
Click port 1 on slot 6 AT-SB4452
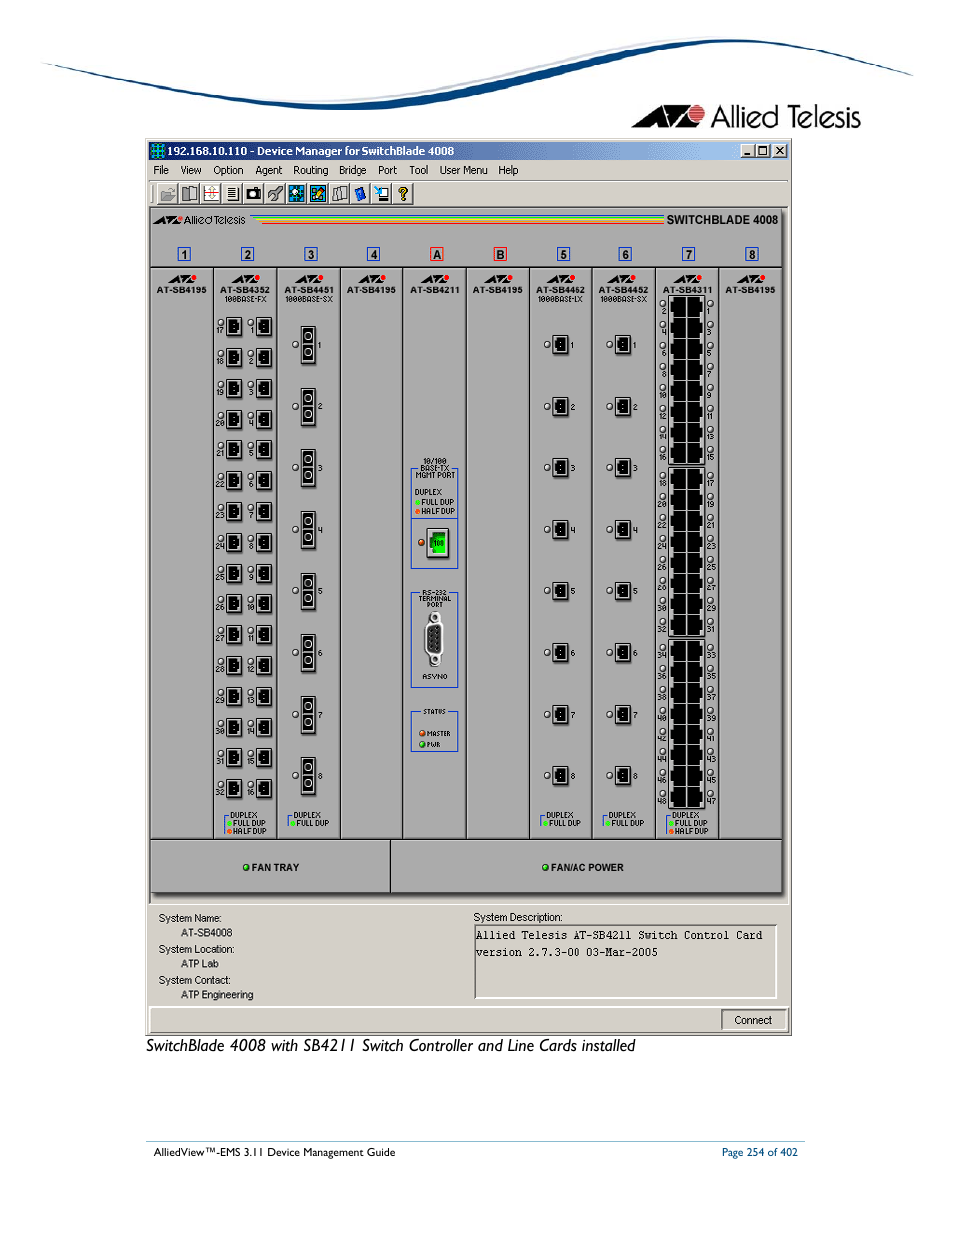(x=623, y=344)
